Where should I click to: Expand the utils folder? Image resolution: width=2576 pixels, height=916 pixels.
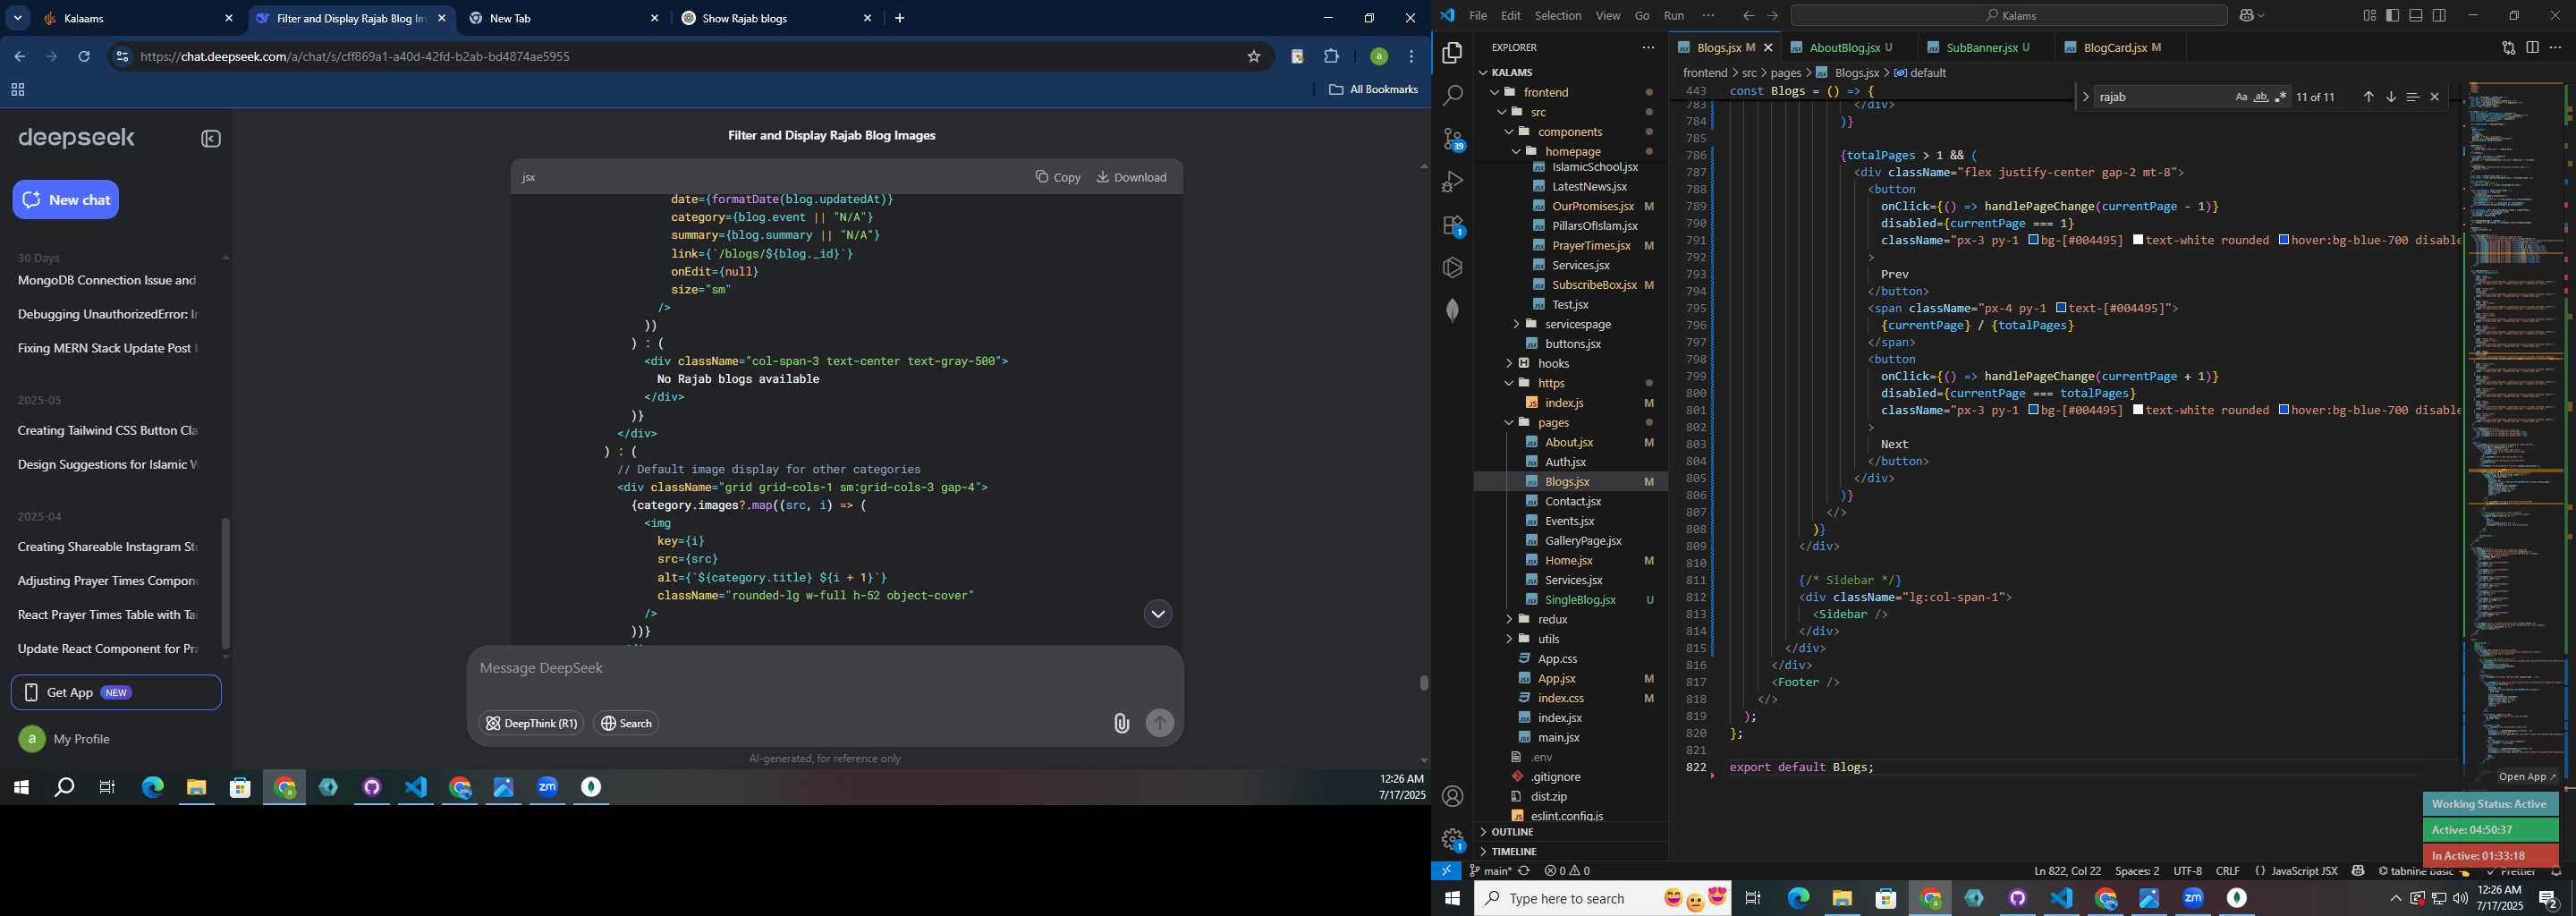click(x=1509, y=639)
